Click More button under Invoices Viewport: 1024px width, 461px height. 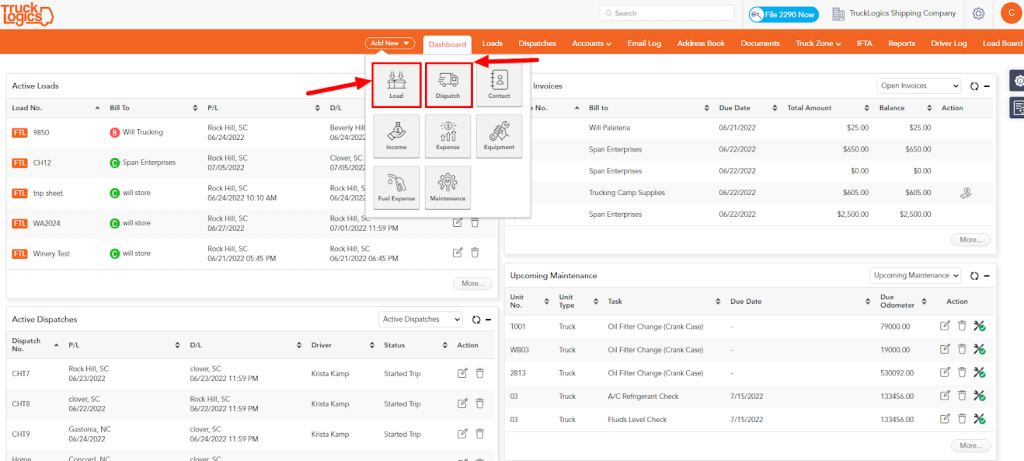tap(970, 240)
